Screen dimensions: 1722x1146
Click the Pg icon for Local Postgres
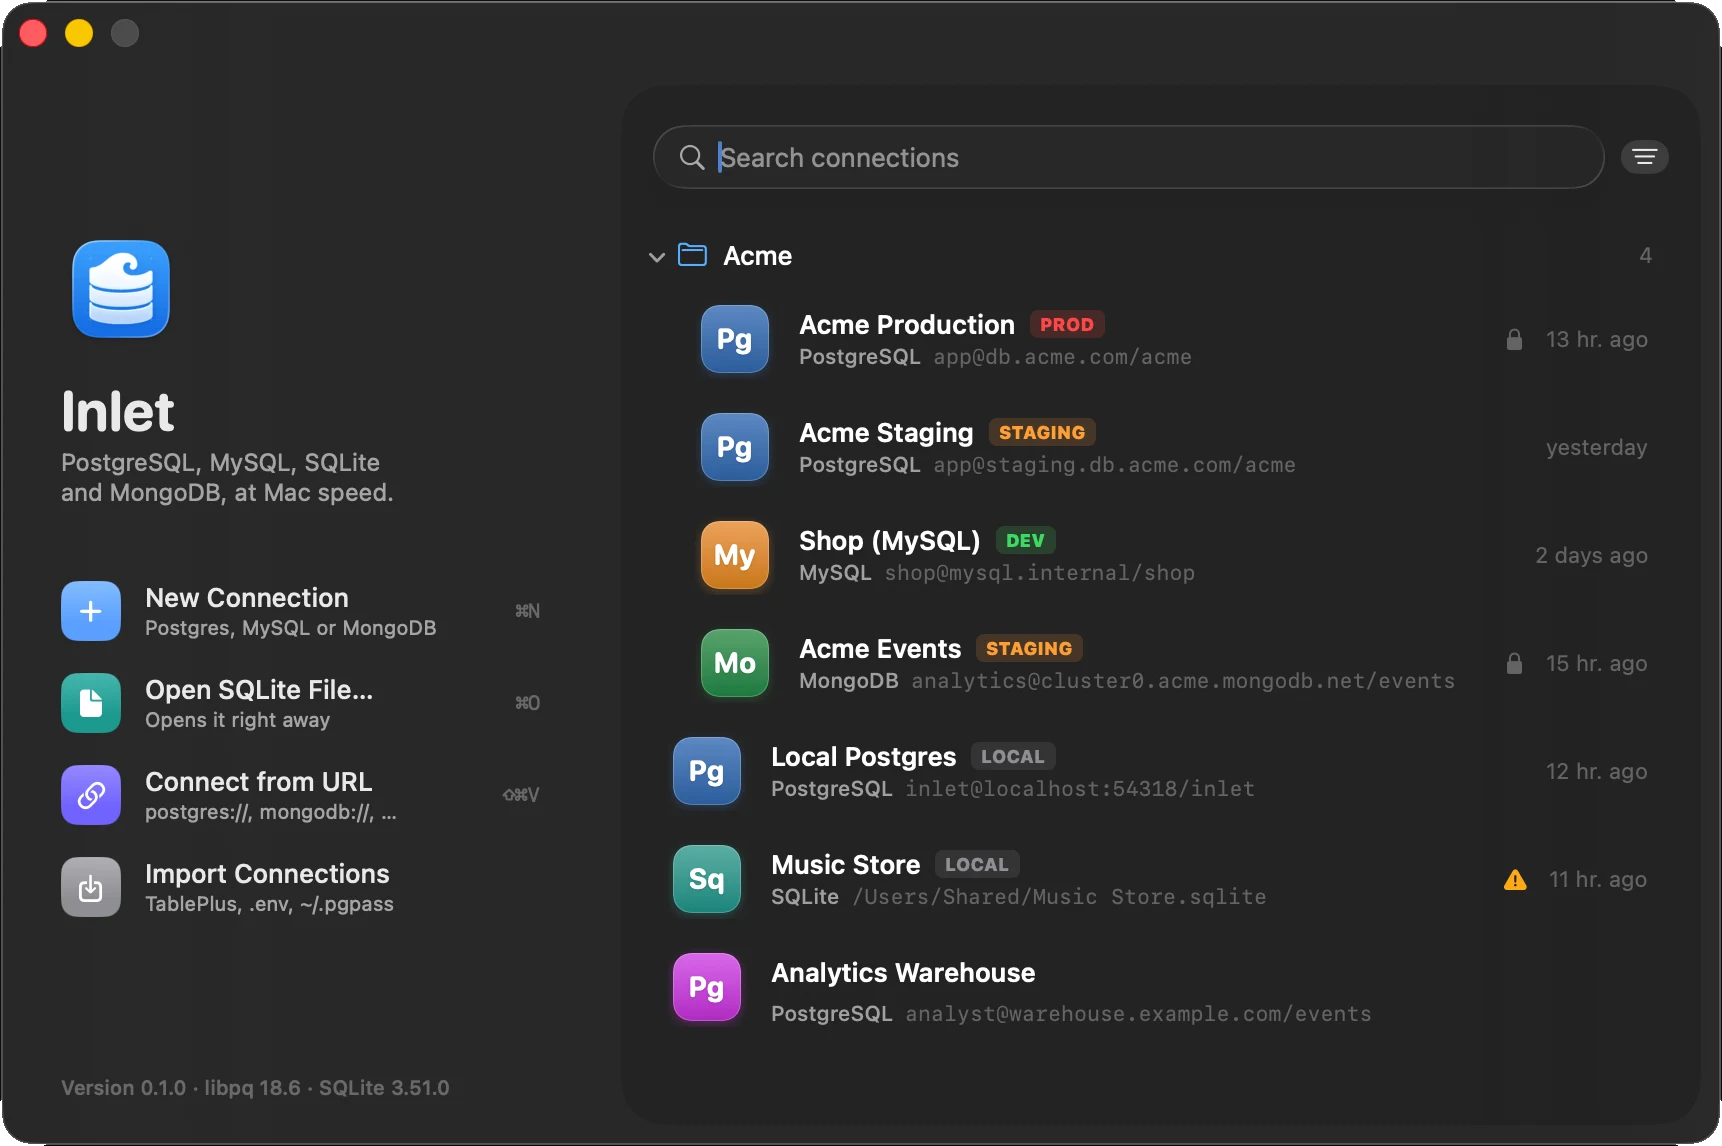[x=707, y=771]
